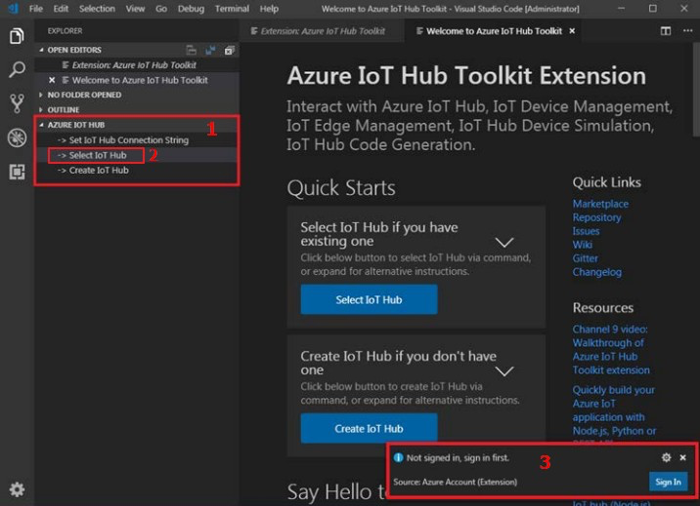This screenshot has width=700, height=506.
Task: Click the blue Select IoT Hub button
Action: pyautogui.click(x=369, y=300)
